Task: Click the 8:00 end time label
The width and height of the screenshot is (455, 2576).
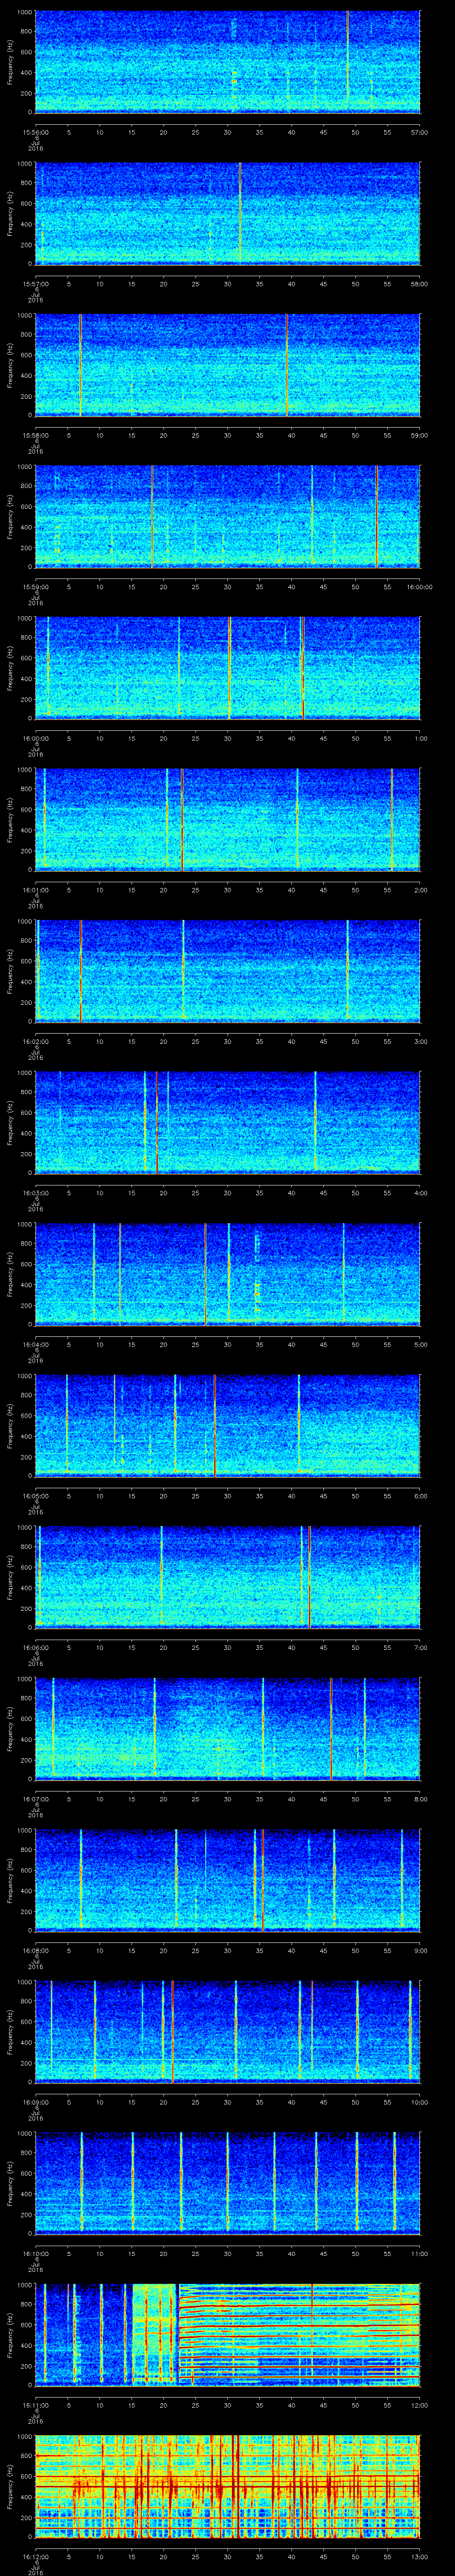Action: (420, 1799)
